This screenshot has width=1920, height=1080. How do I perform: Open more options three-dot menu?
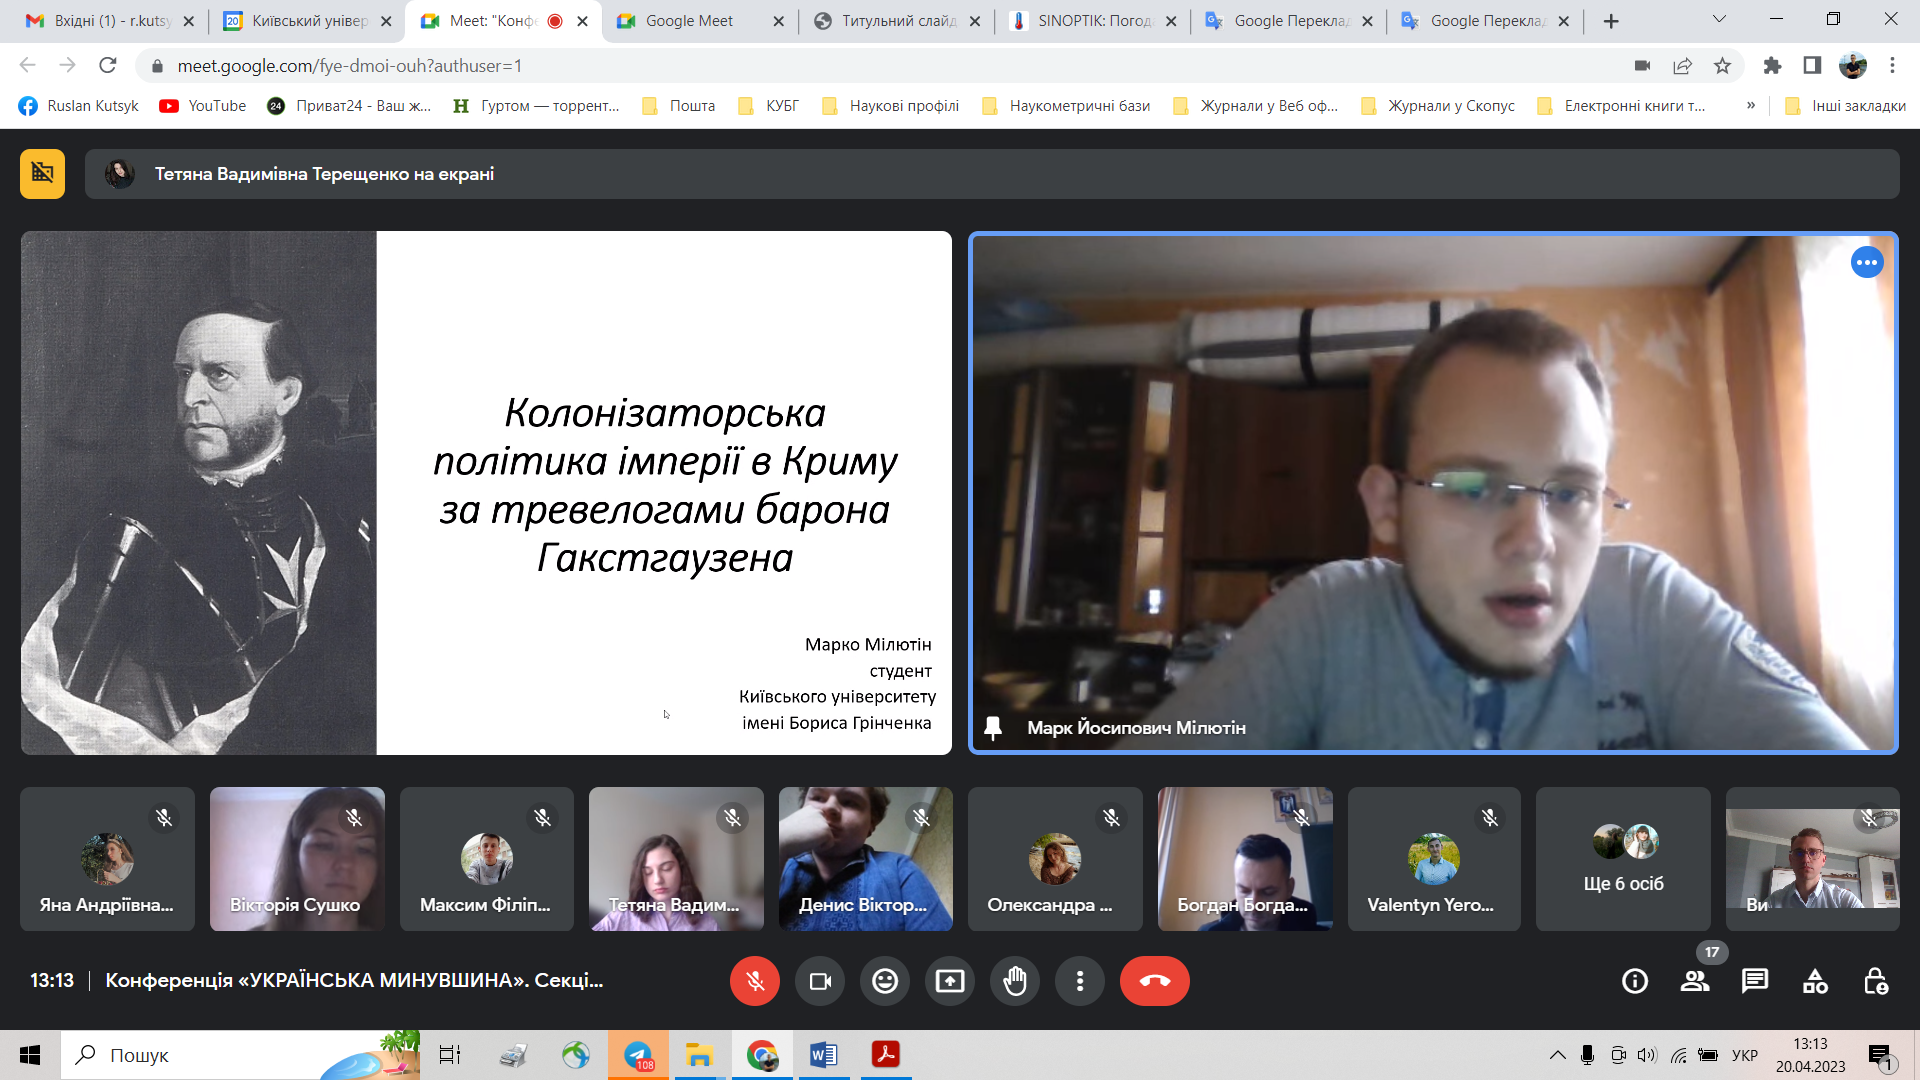tap(1079, 981)
